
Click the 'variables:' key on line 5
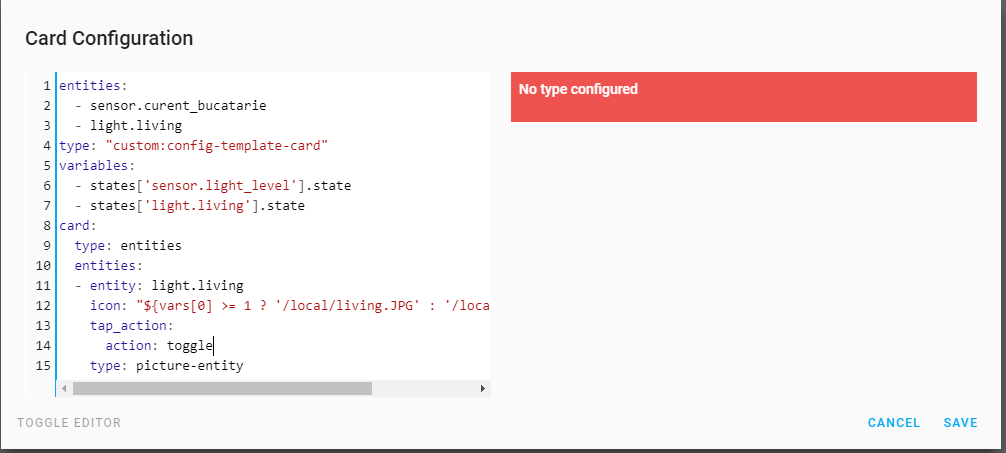click(97, 166)
